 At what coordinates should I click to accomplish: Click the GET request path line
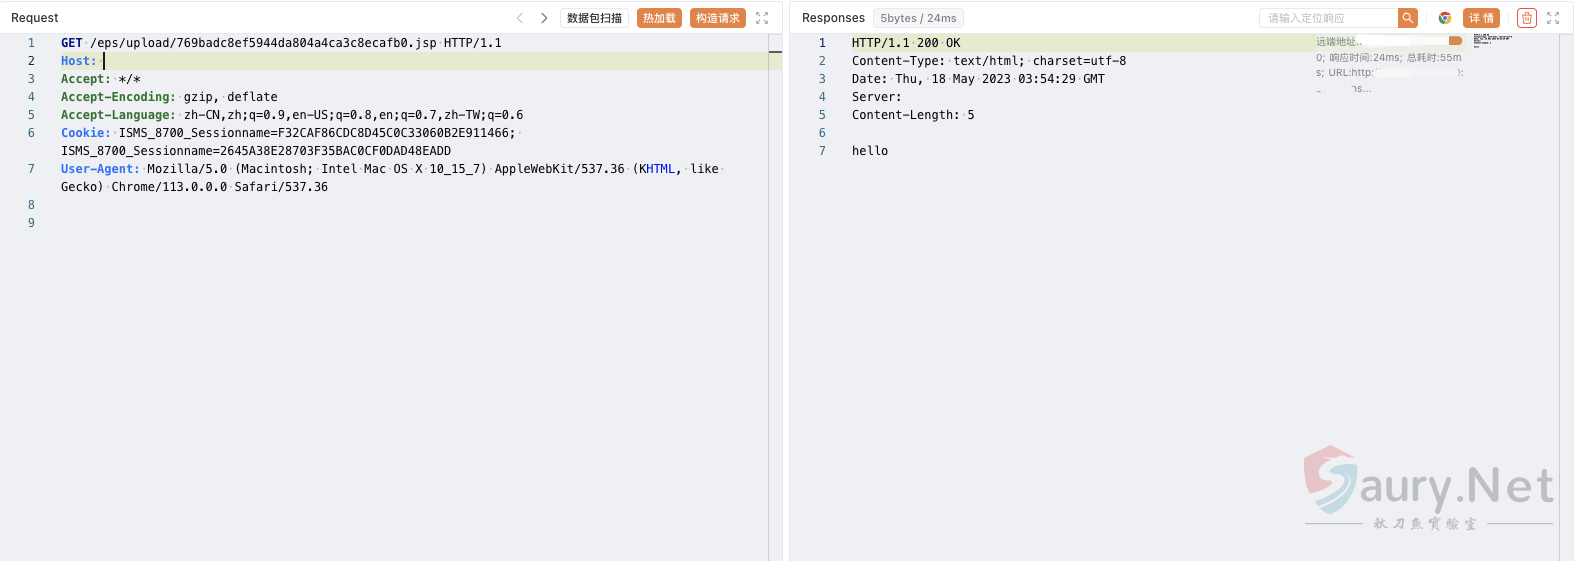click(x=280, y=43)
